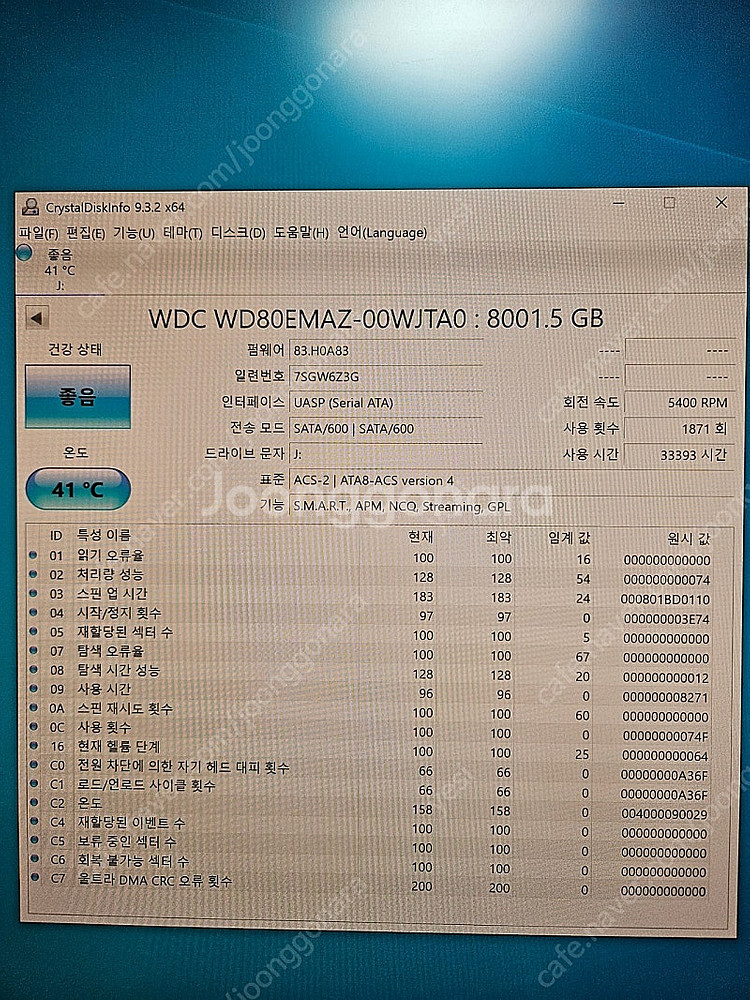Click status dot of row C1 로드/언로드 사이클
The width and height of the screenshot is (750, 1000).
click(34, 784)
